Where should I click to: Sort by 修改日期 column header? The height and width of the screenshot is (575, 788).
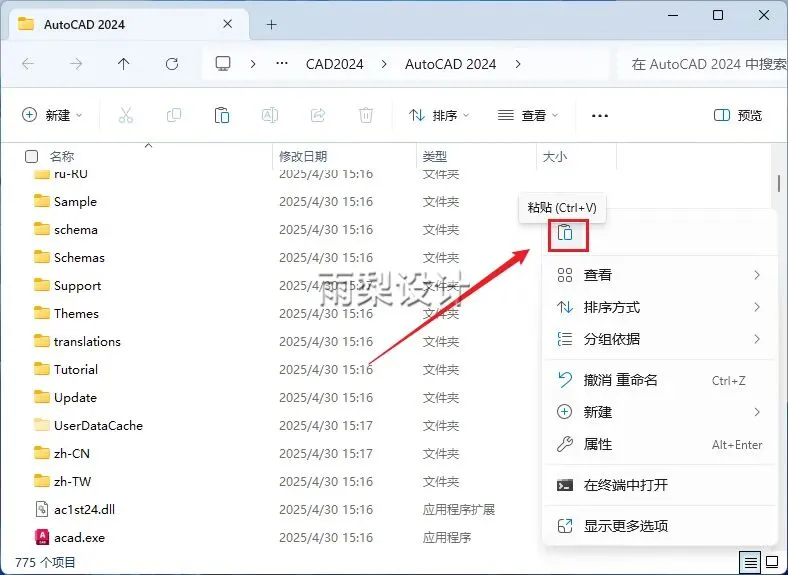[303, 156]
